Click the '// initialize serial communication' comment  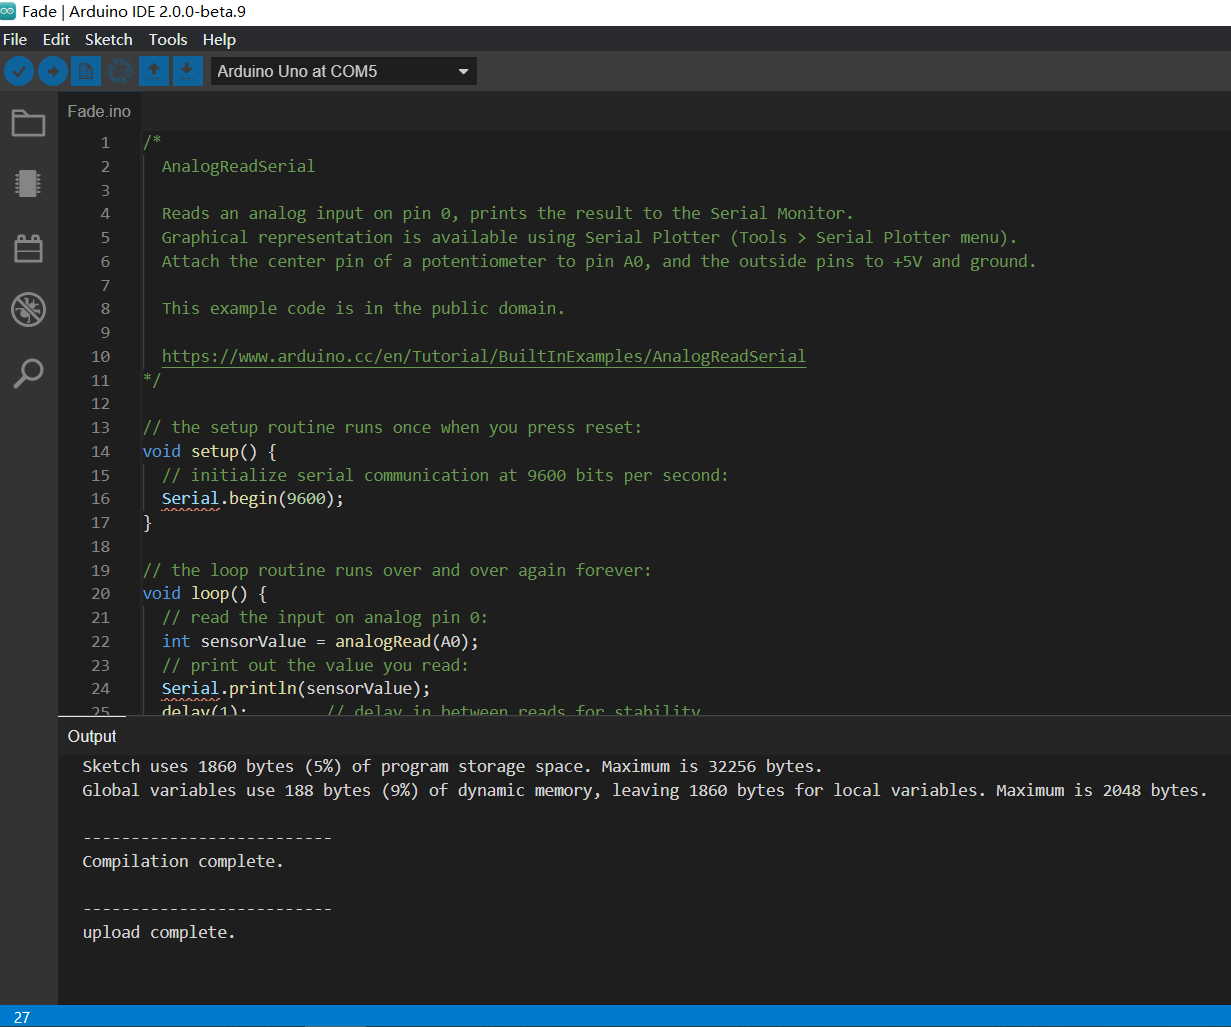coord(445,475)
